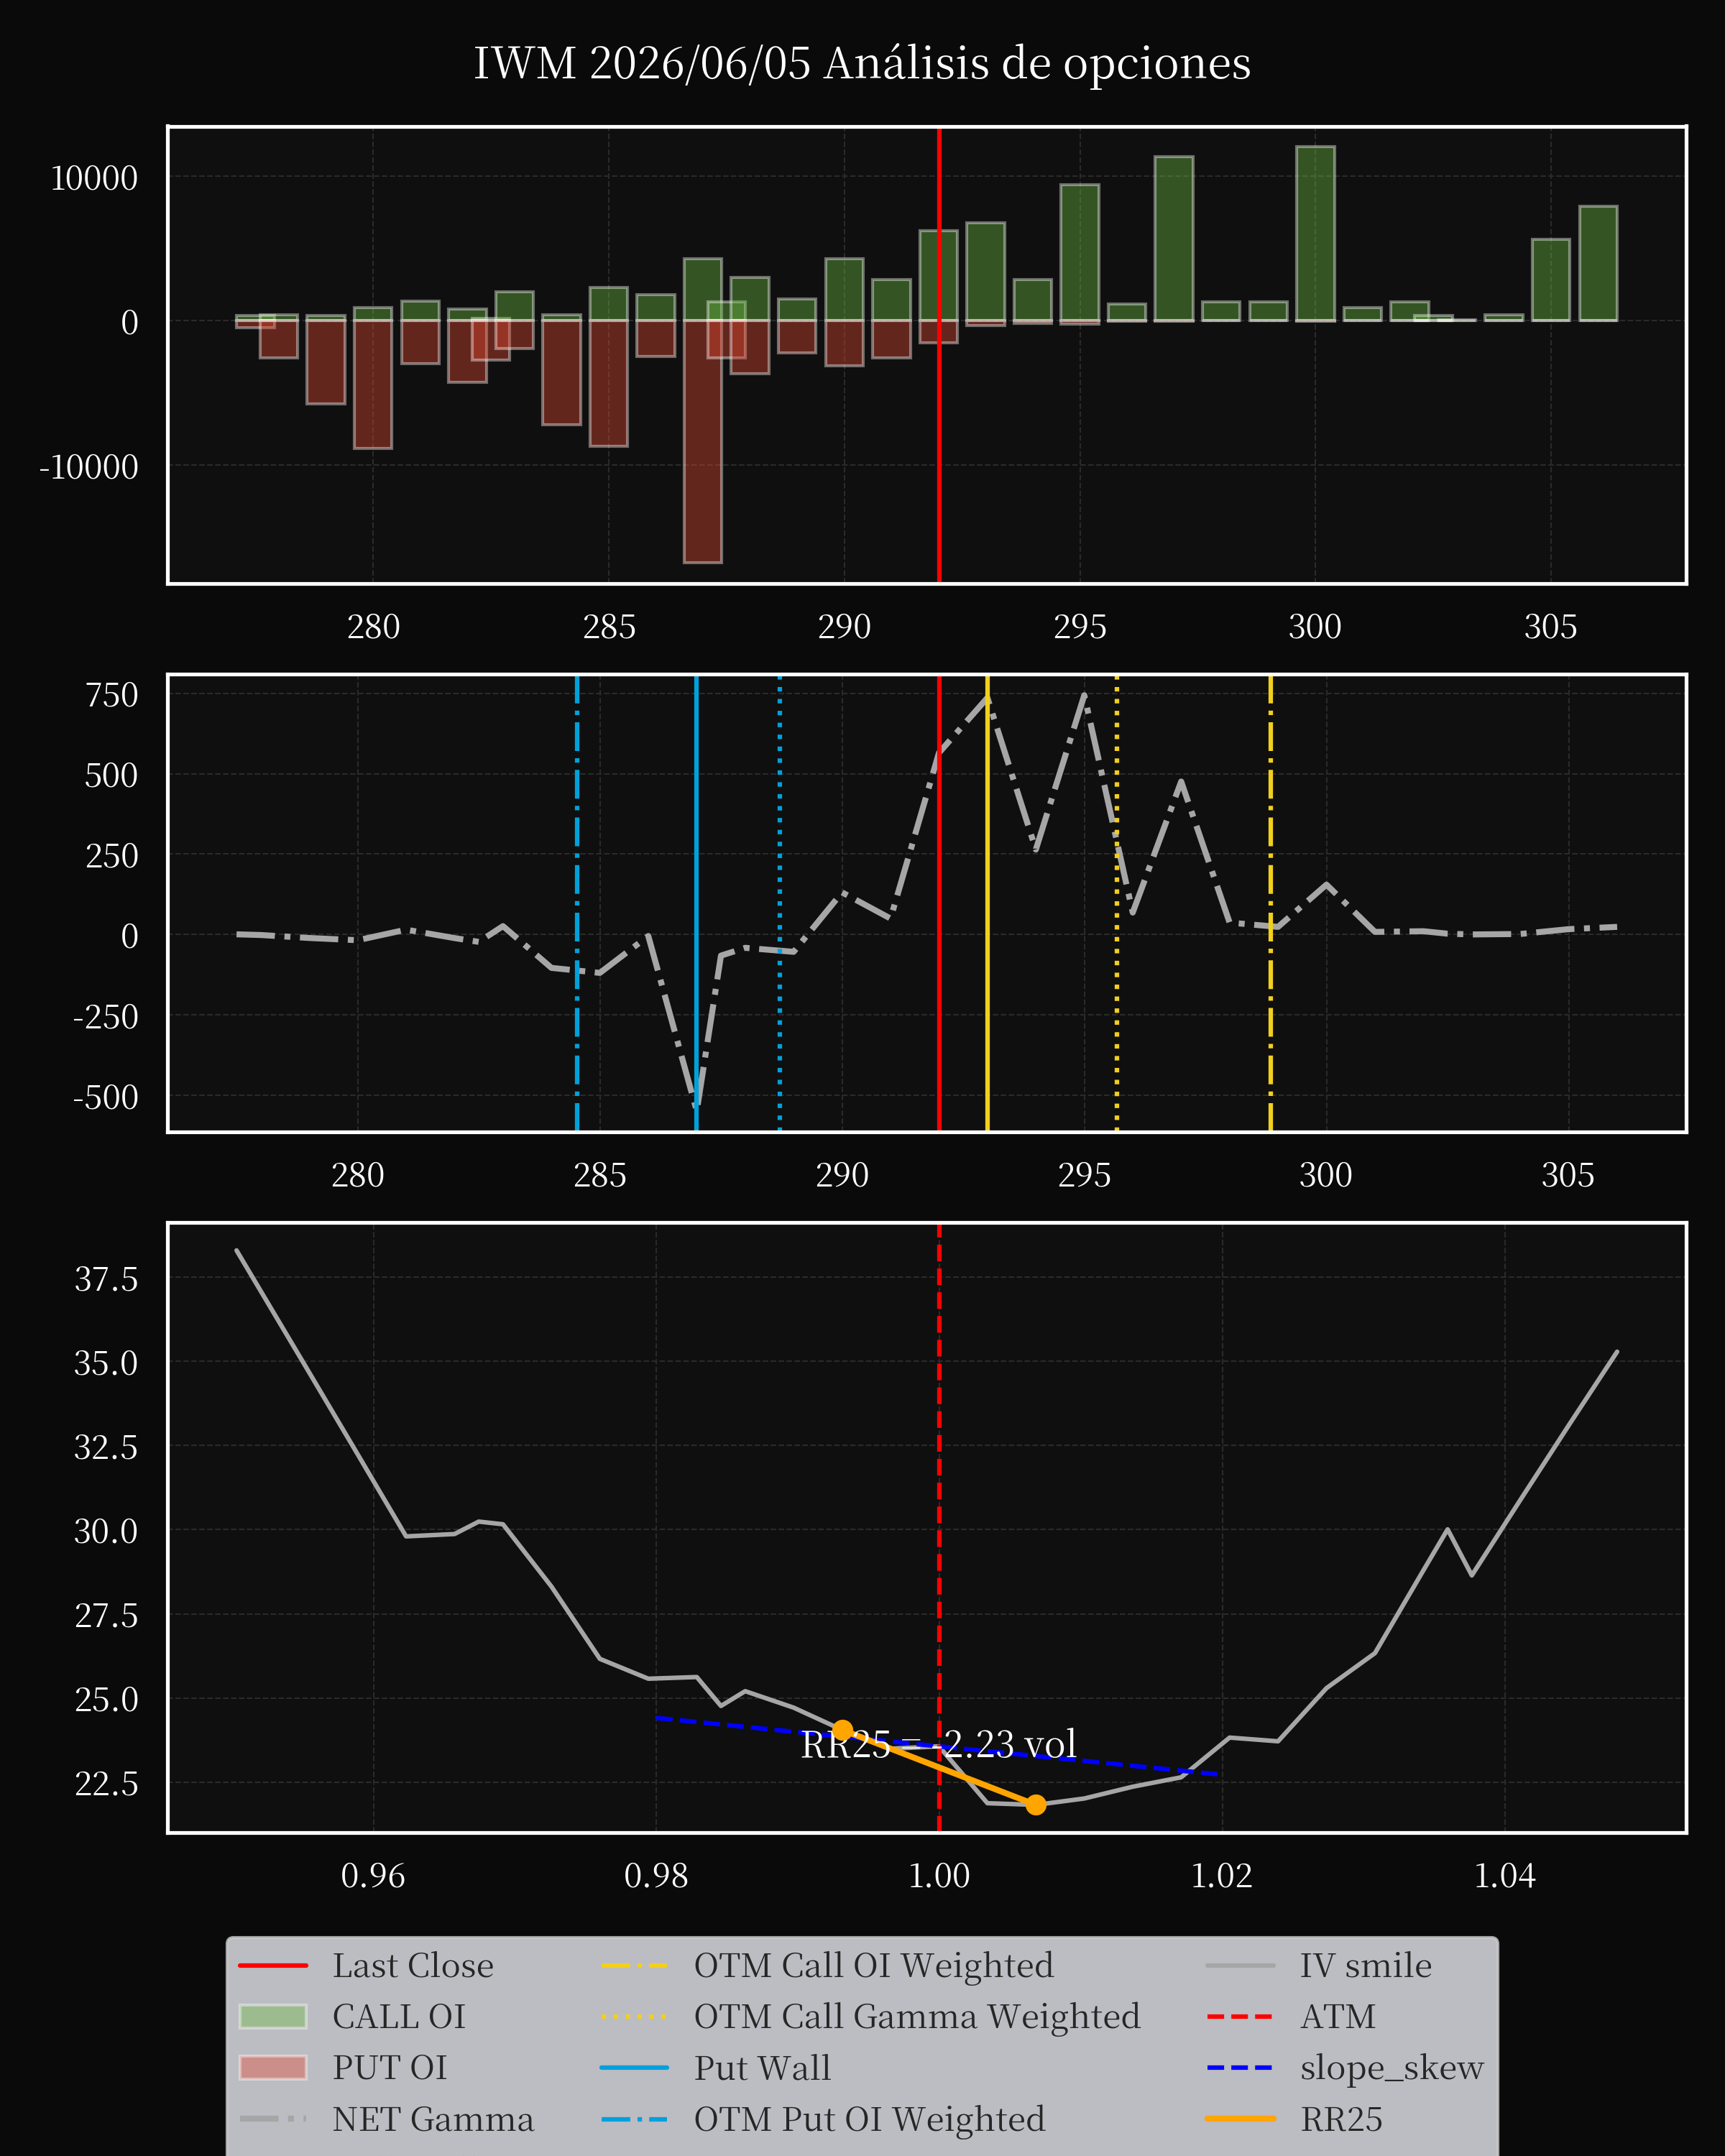Viewport: 1725px width, 2156px height.
Task: Click the '-500' y-axis label in the gamma chart
Action: pos(106,1097)
